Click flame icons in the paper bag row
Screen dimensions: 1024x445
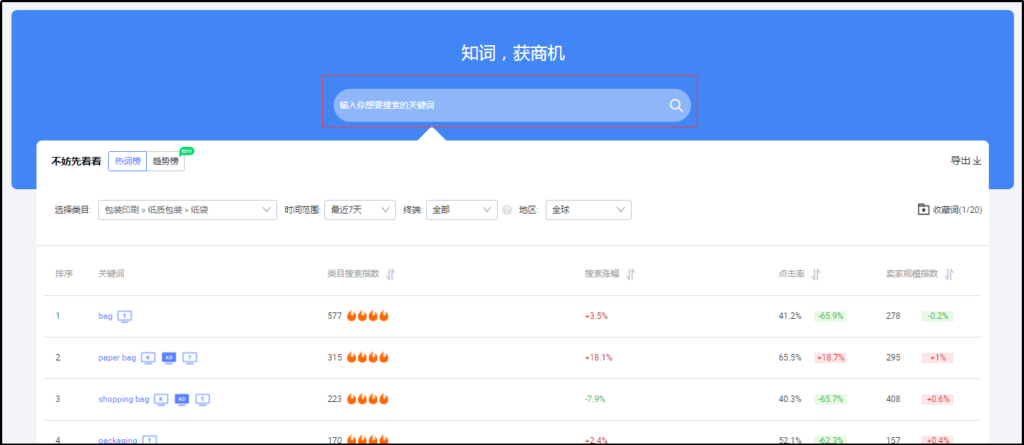[368, 357]
